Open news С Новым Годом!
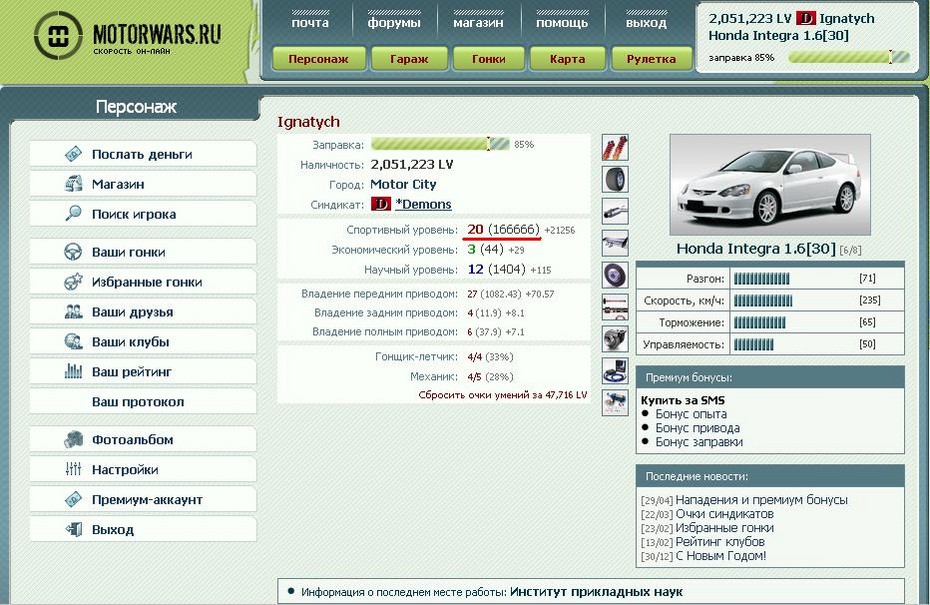Viewport: 930px width, 605px height. tap(721, 556)
